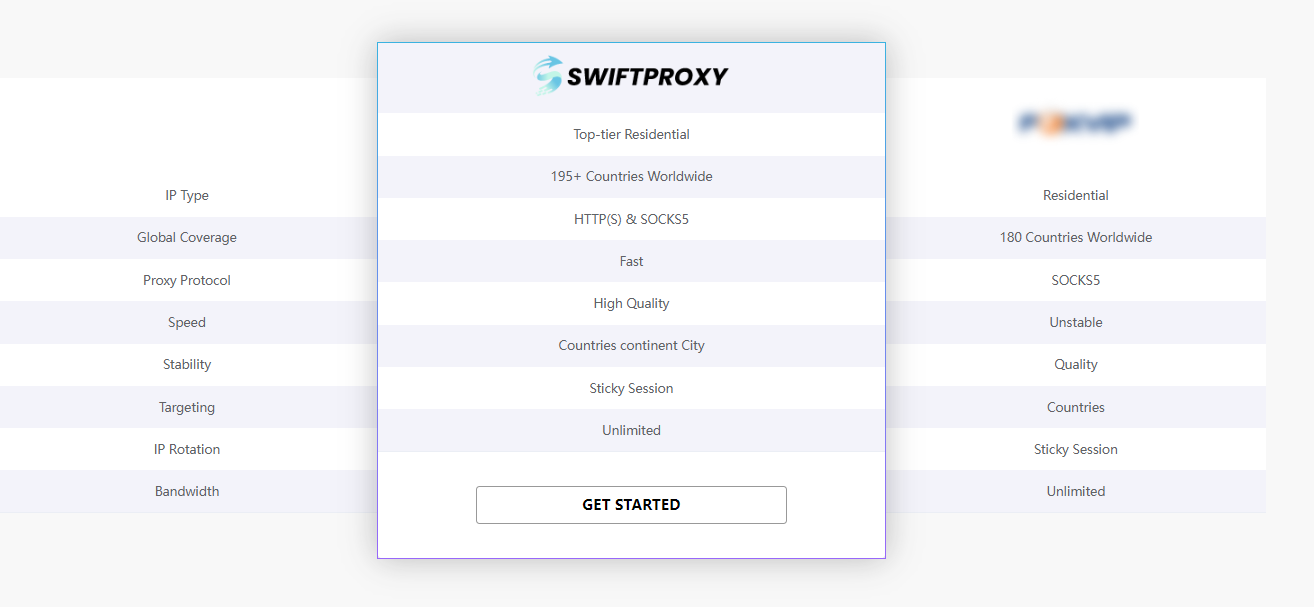Click GET STARTED
1314x607 pixels.
pos(631,504)
